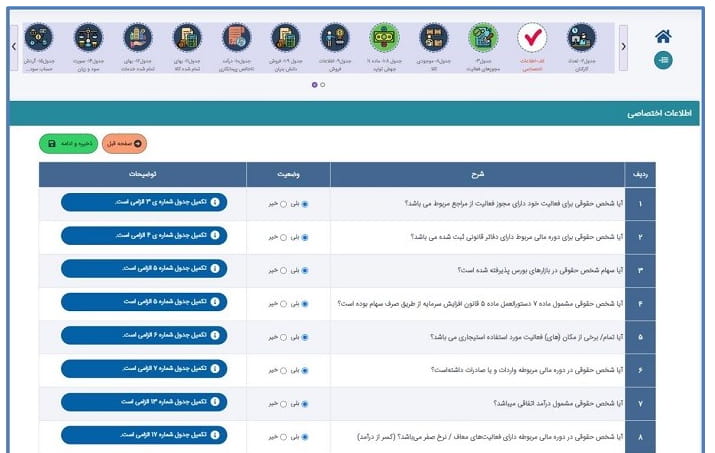Select the first (filled) carousel page dot

tap(315, 85)
